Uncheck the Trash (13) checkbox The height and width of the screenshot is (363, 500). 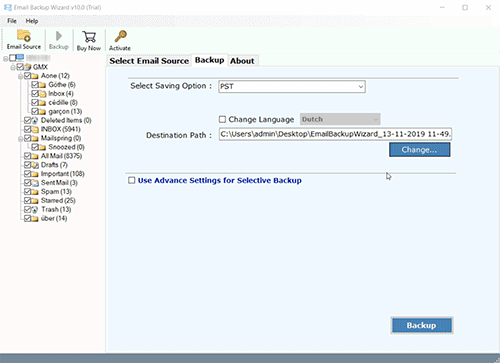tap(27, 209)
